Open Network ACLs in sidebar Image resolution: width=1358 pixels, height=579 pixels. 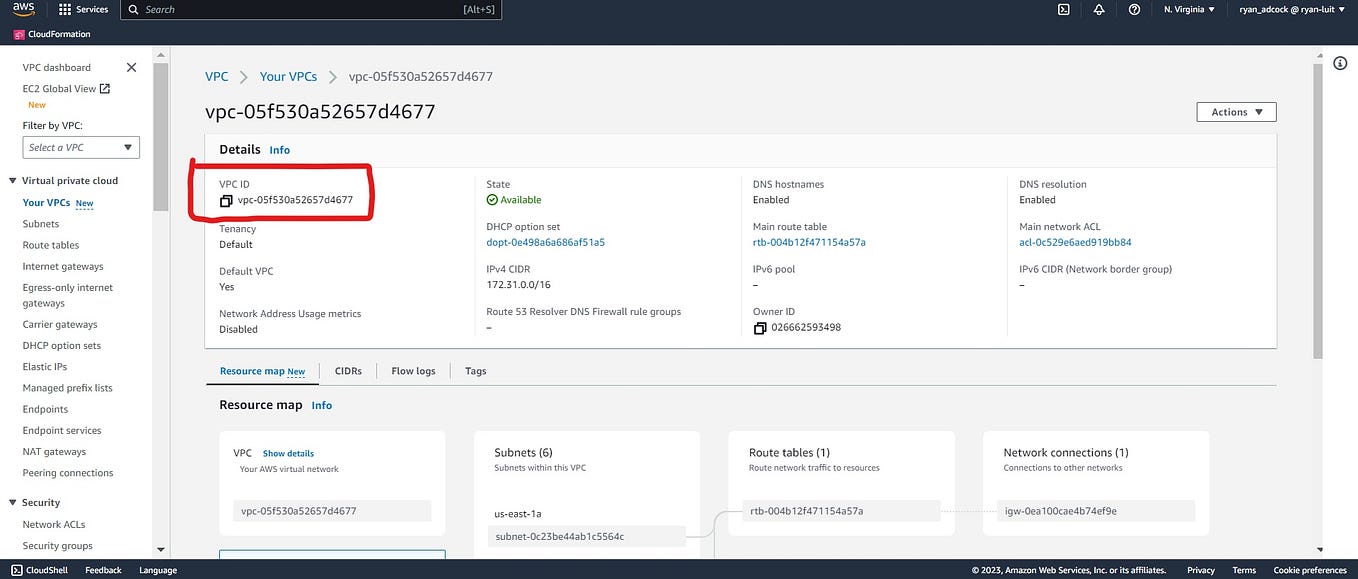[x=54, y=524]
